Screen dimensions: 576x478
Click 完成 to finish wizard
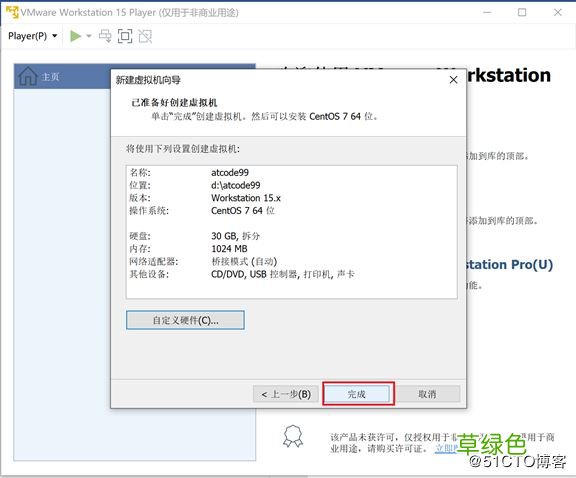[x=357, y=395]
